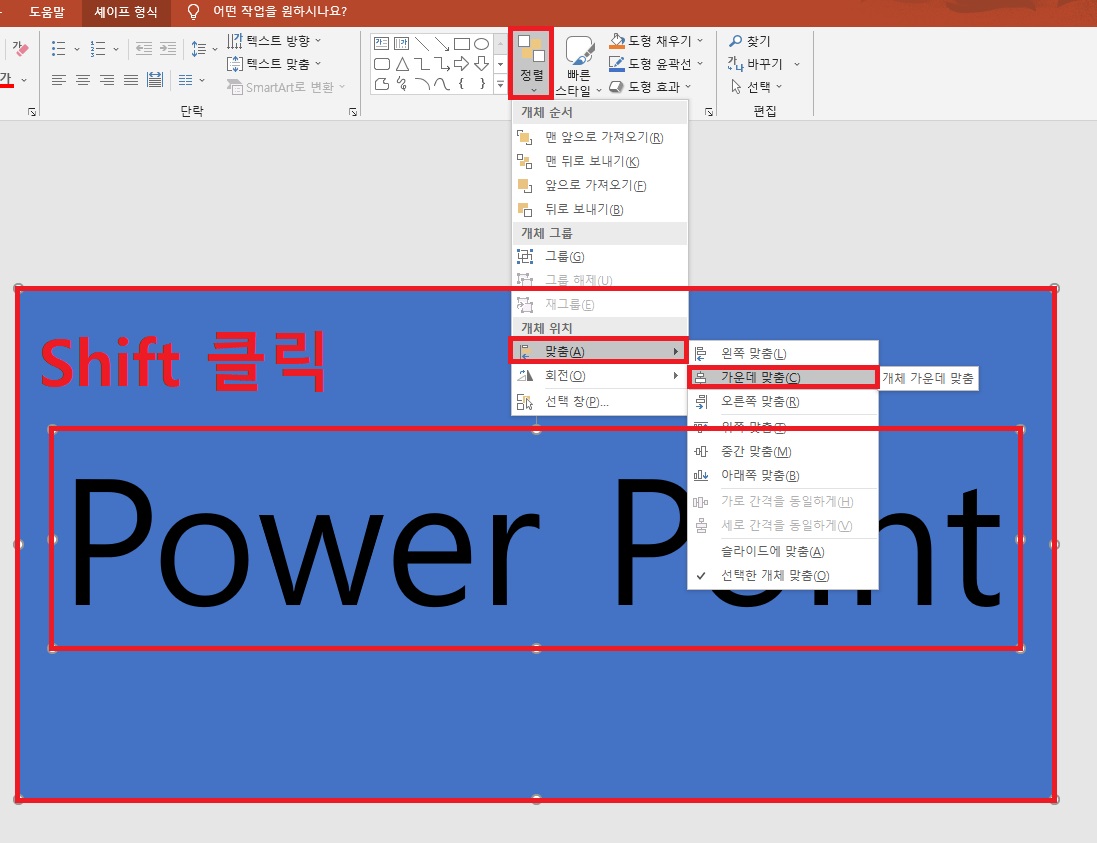
Task: Select the left brace shape
Action: (x=462, y=84)
